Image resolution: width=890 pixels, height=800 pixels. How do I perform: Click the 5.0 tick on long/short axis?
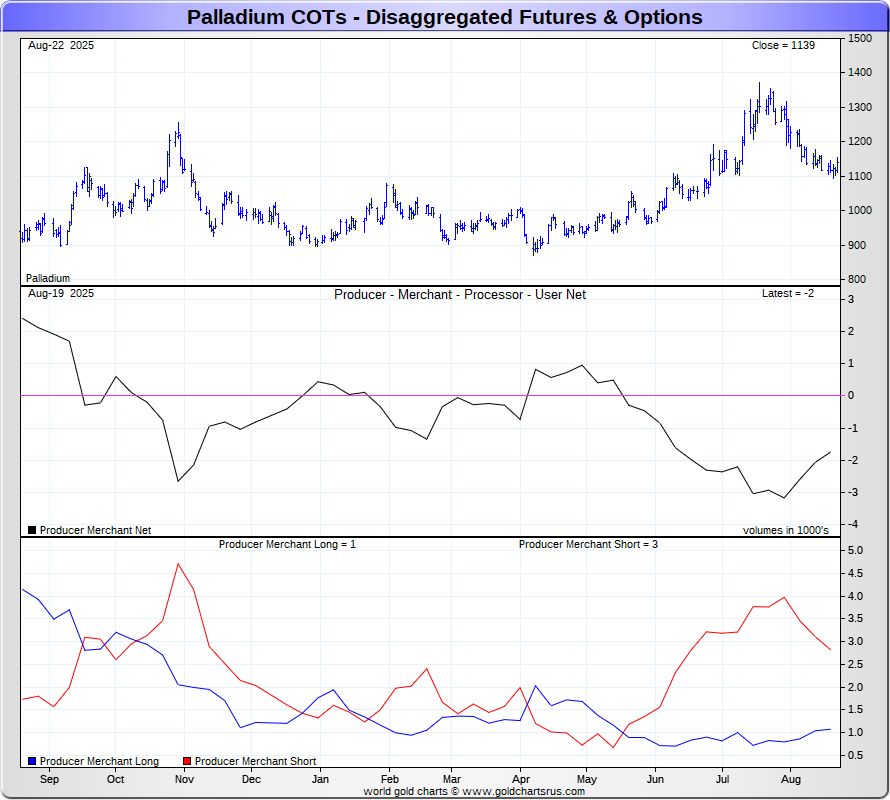(x=855, y=550)
